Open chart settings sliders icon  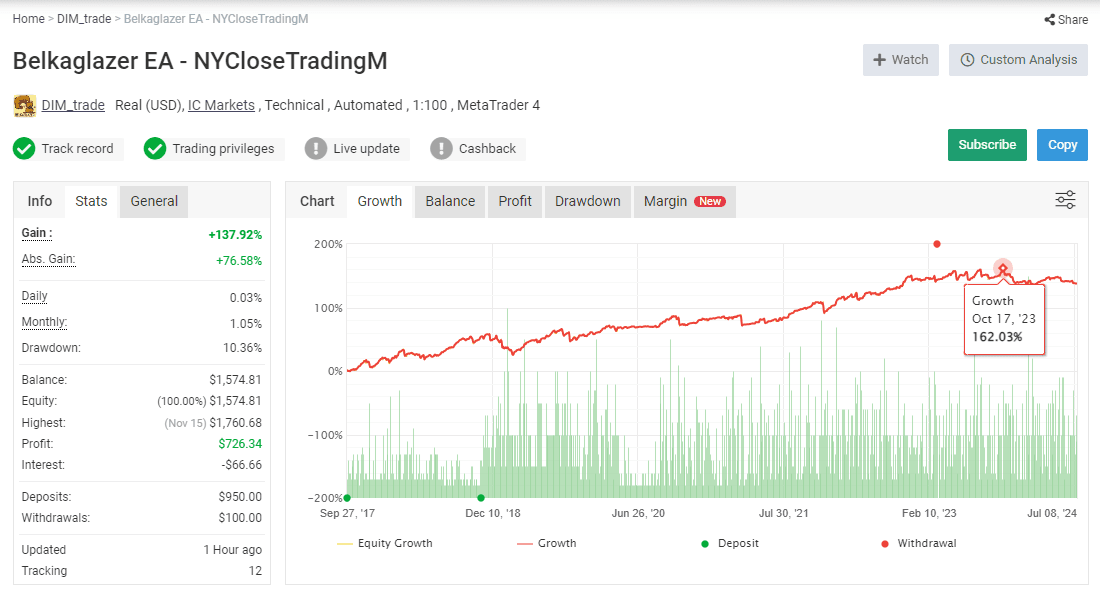(x=1065, y=200)
